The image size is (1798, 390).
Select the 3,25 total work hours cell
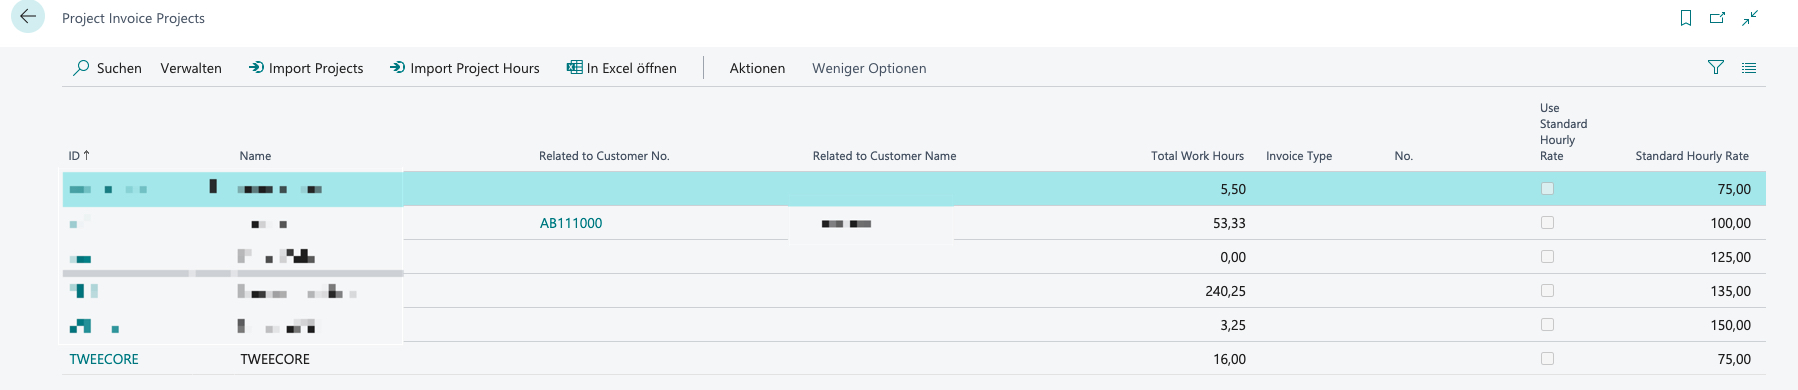[1233, 325]
